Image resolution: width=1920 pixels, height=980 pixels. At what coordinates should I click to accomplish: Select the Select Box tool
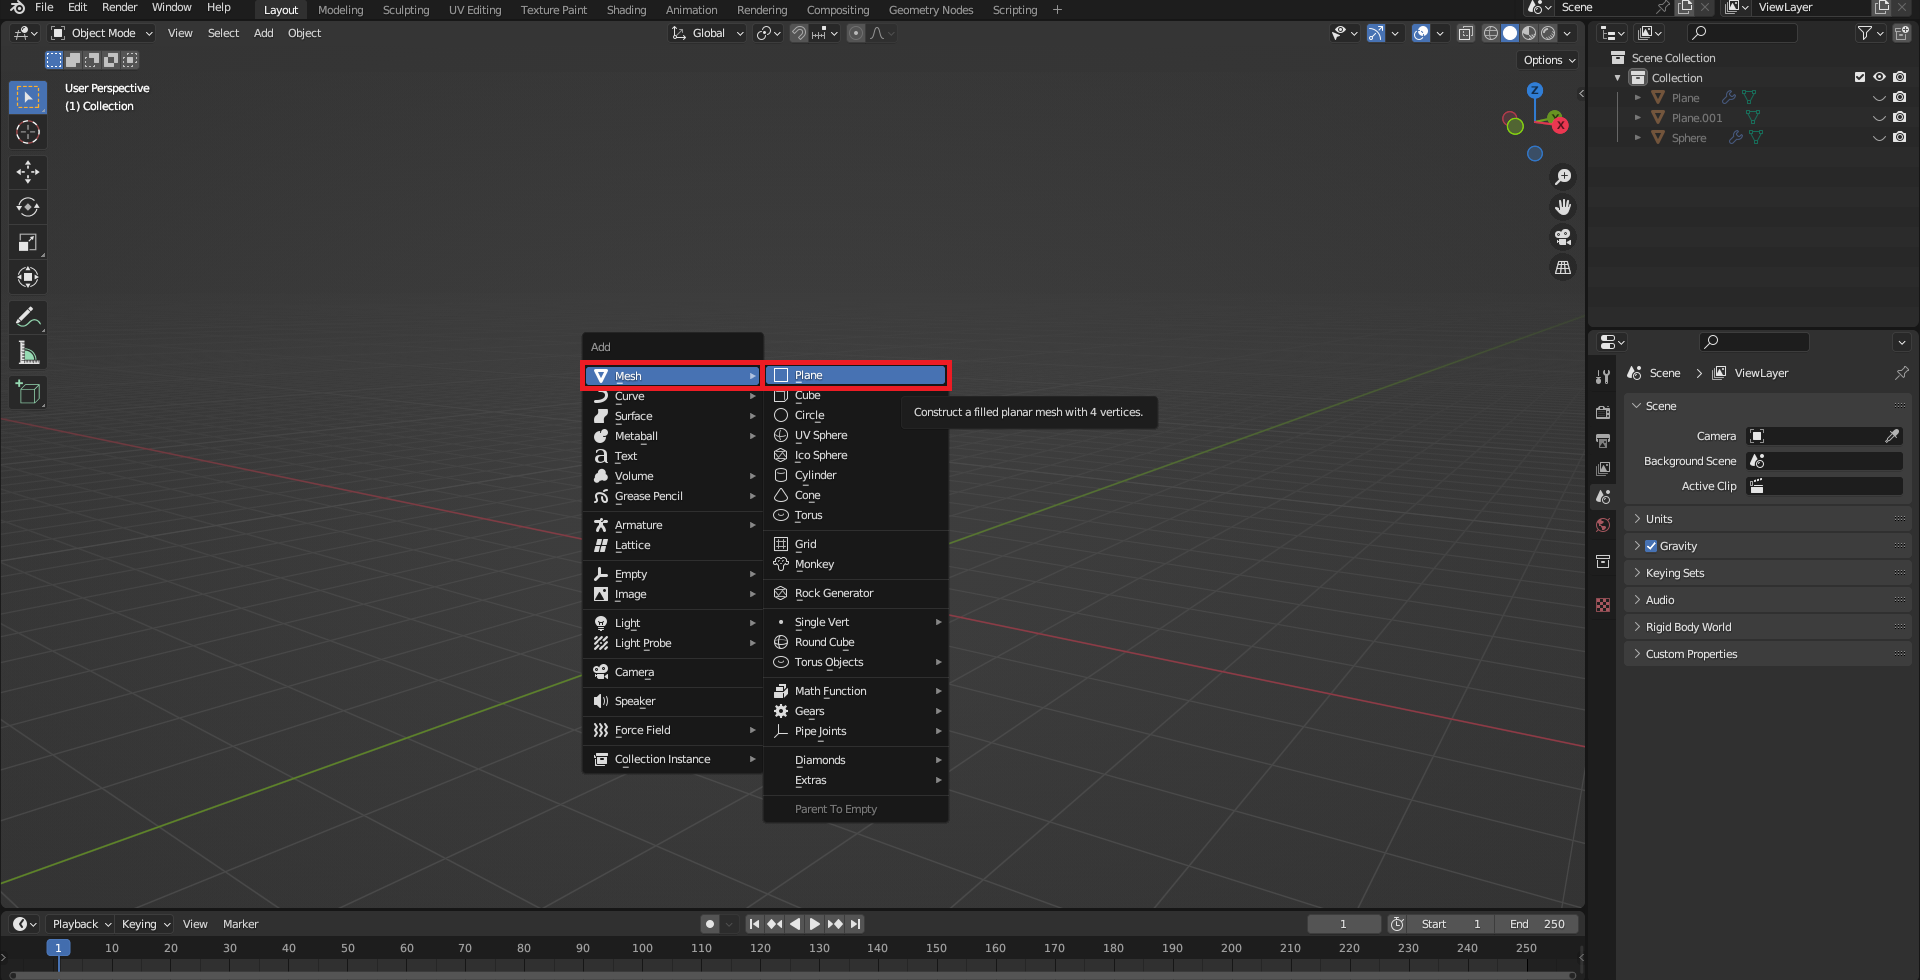(28, 97)
